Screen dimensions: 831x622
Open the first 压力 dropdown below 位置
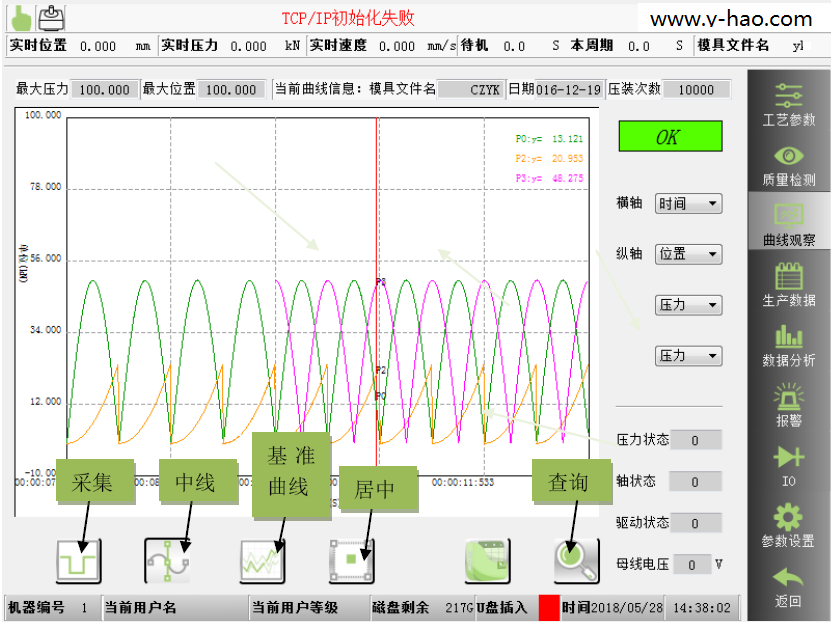tap(688, 305)
